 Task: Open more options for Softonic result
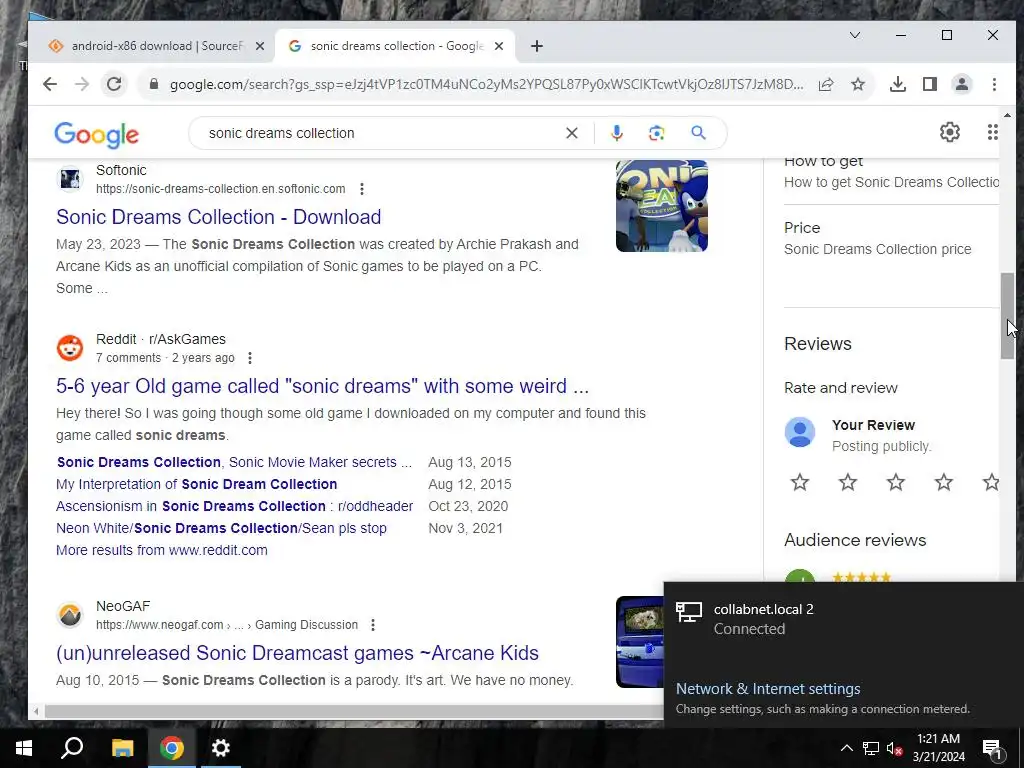[362, 189]
